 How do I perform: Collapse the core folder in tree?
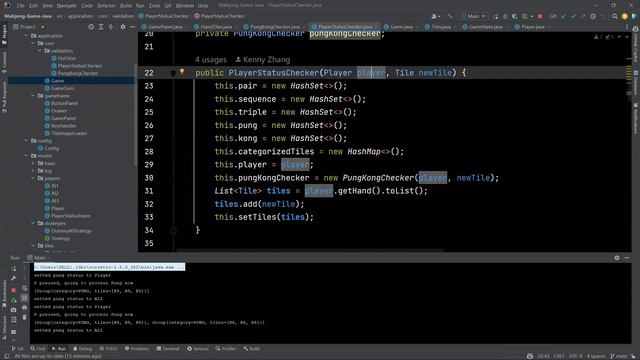(x=33, y=43)
